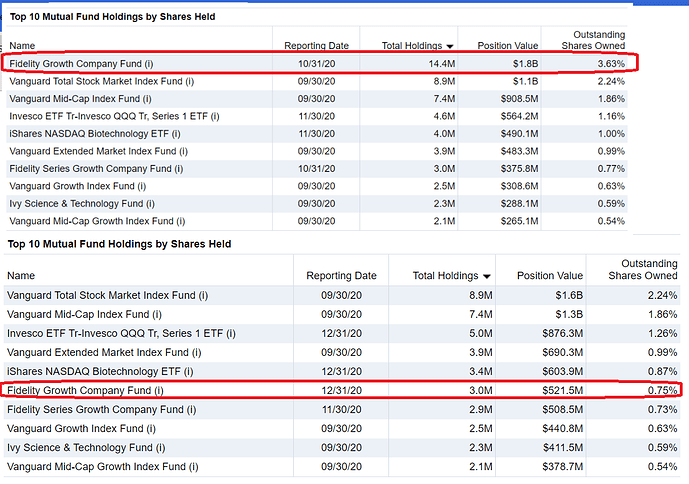
Task: Open info icon for Vanguard Extended Market, $483.3M row
Action: coord(183,151)
